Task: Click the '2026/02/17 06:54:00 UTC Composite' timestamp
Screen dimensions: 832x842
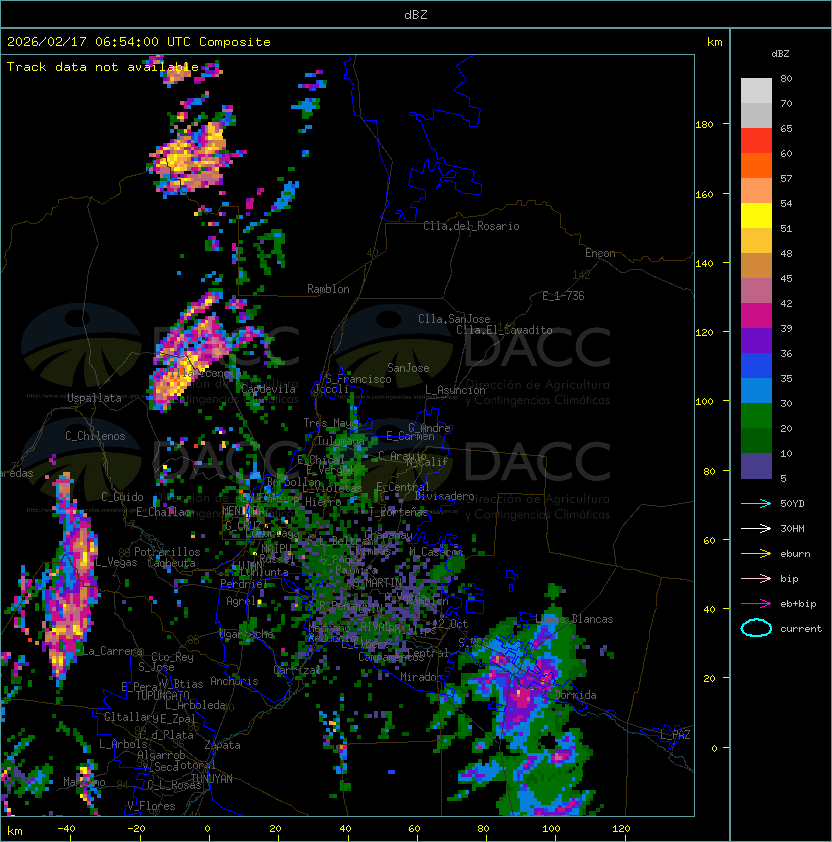Action: (139, 42)
